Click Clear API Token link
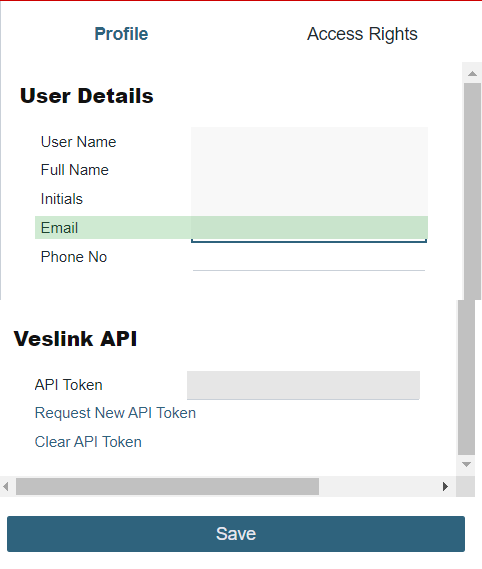Viewport: 482px width, 569px height. point(88,442)
